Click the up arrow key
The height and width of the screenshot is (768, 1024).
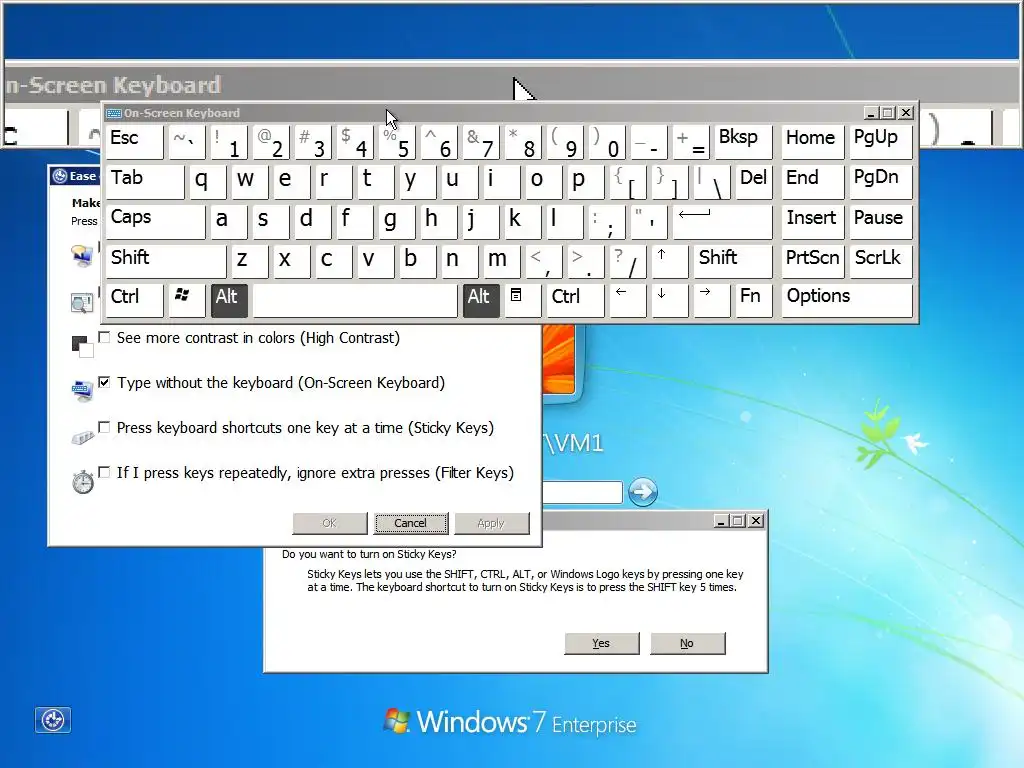tap(669, 261)
